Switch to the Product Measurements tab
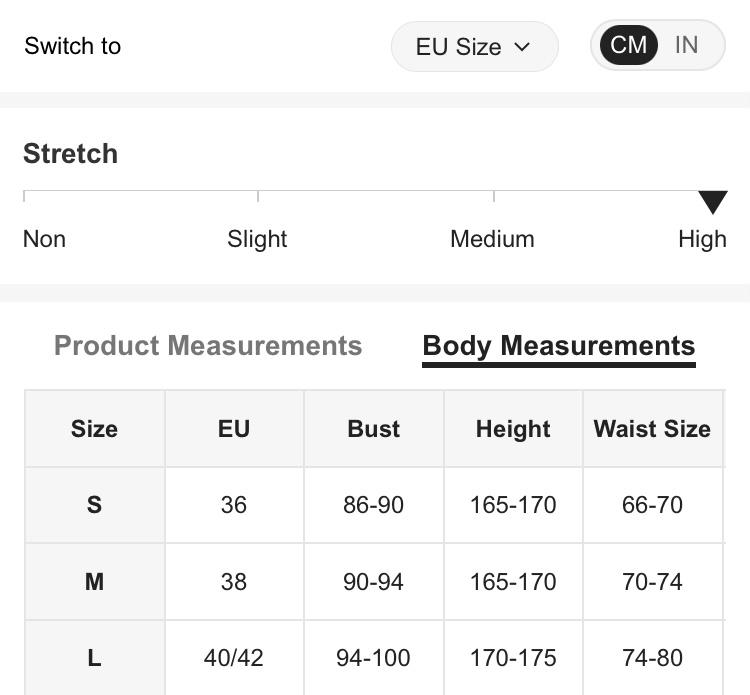Screen dimensions: 750x695 (x=208, y=346)
